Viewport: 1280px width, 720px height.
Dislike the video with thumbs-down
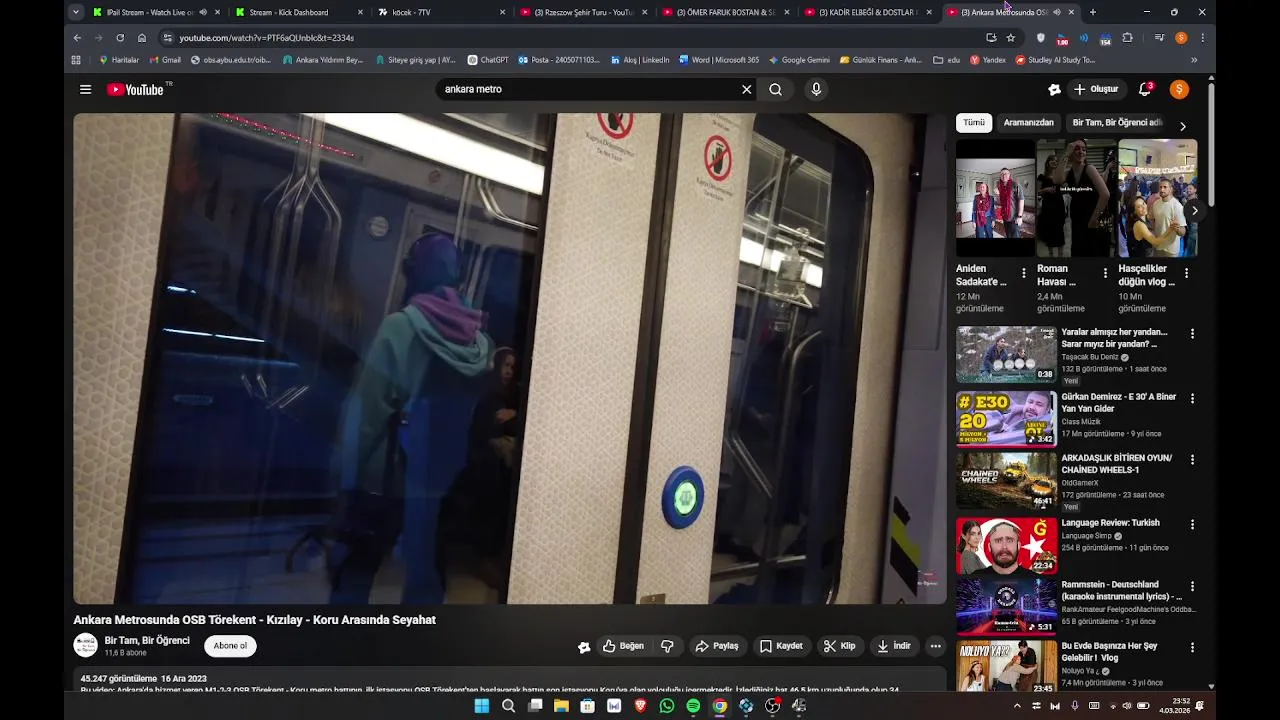point(667,646)
